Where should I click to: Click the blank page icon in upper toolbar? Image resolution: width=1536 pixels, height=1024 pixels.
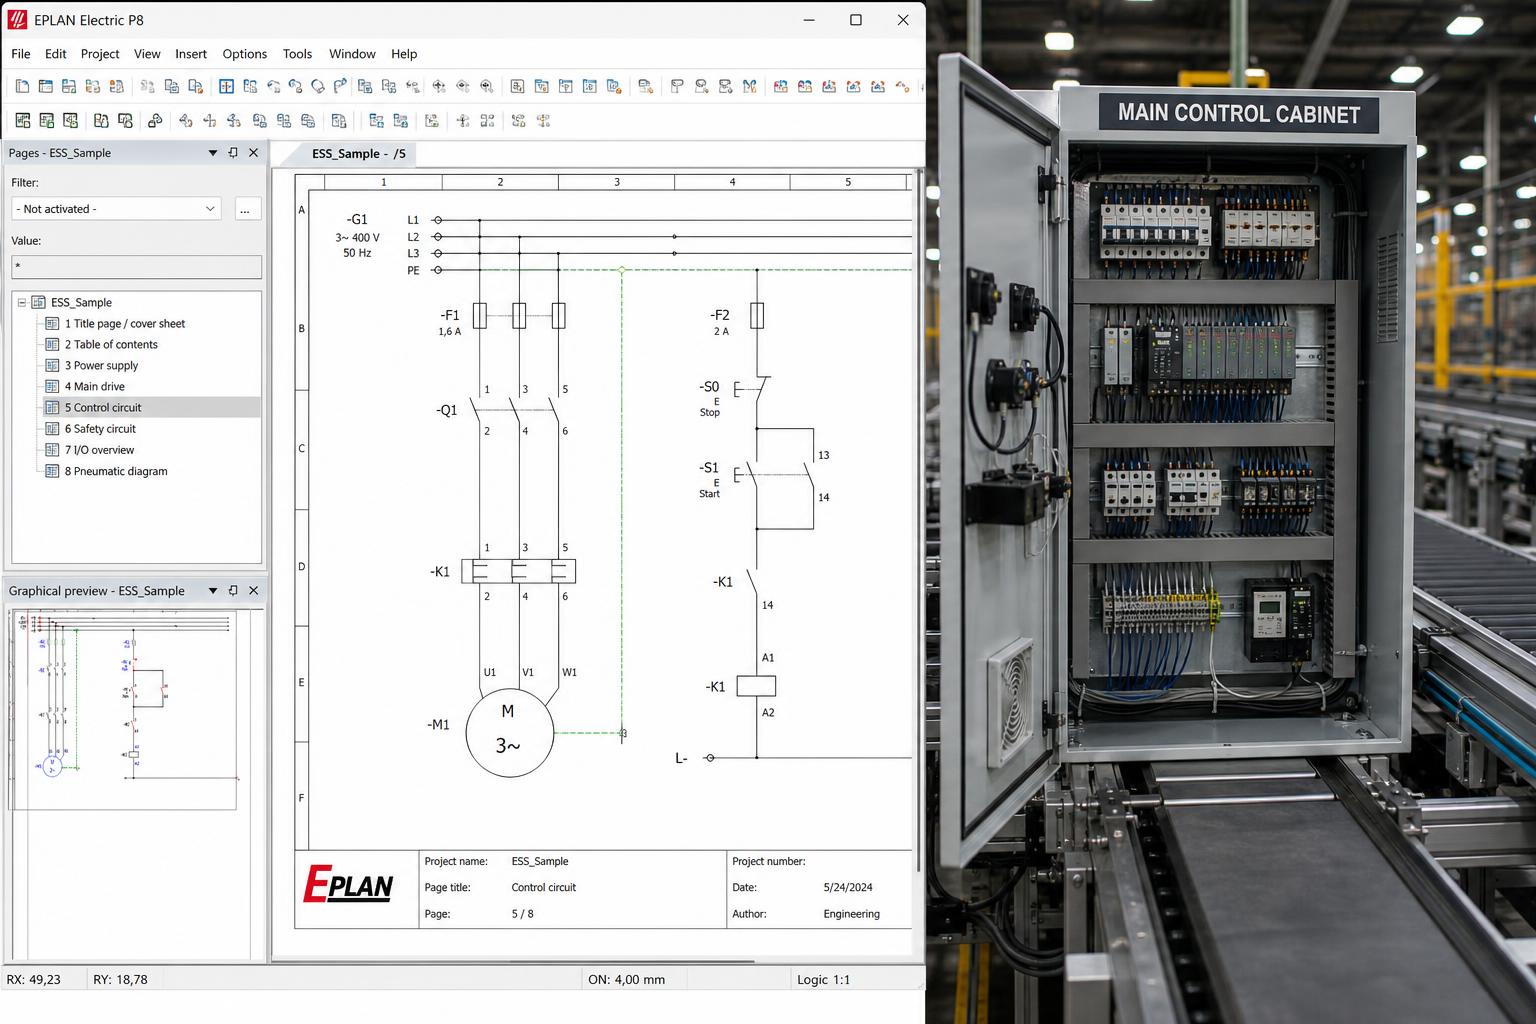22,87
